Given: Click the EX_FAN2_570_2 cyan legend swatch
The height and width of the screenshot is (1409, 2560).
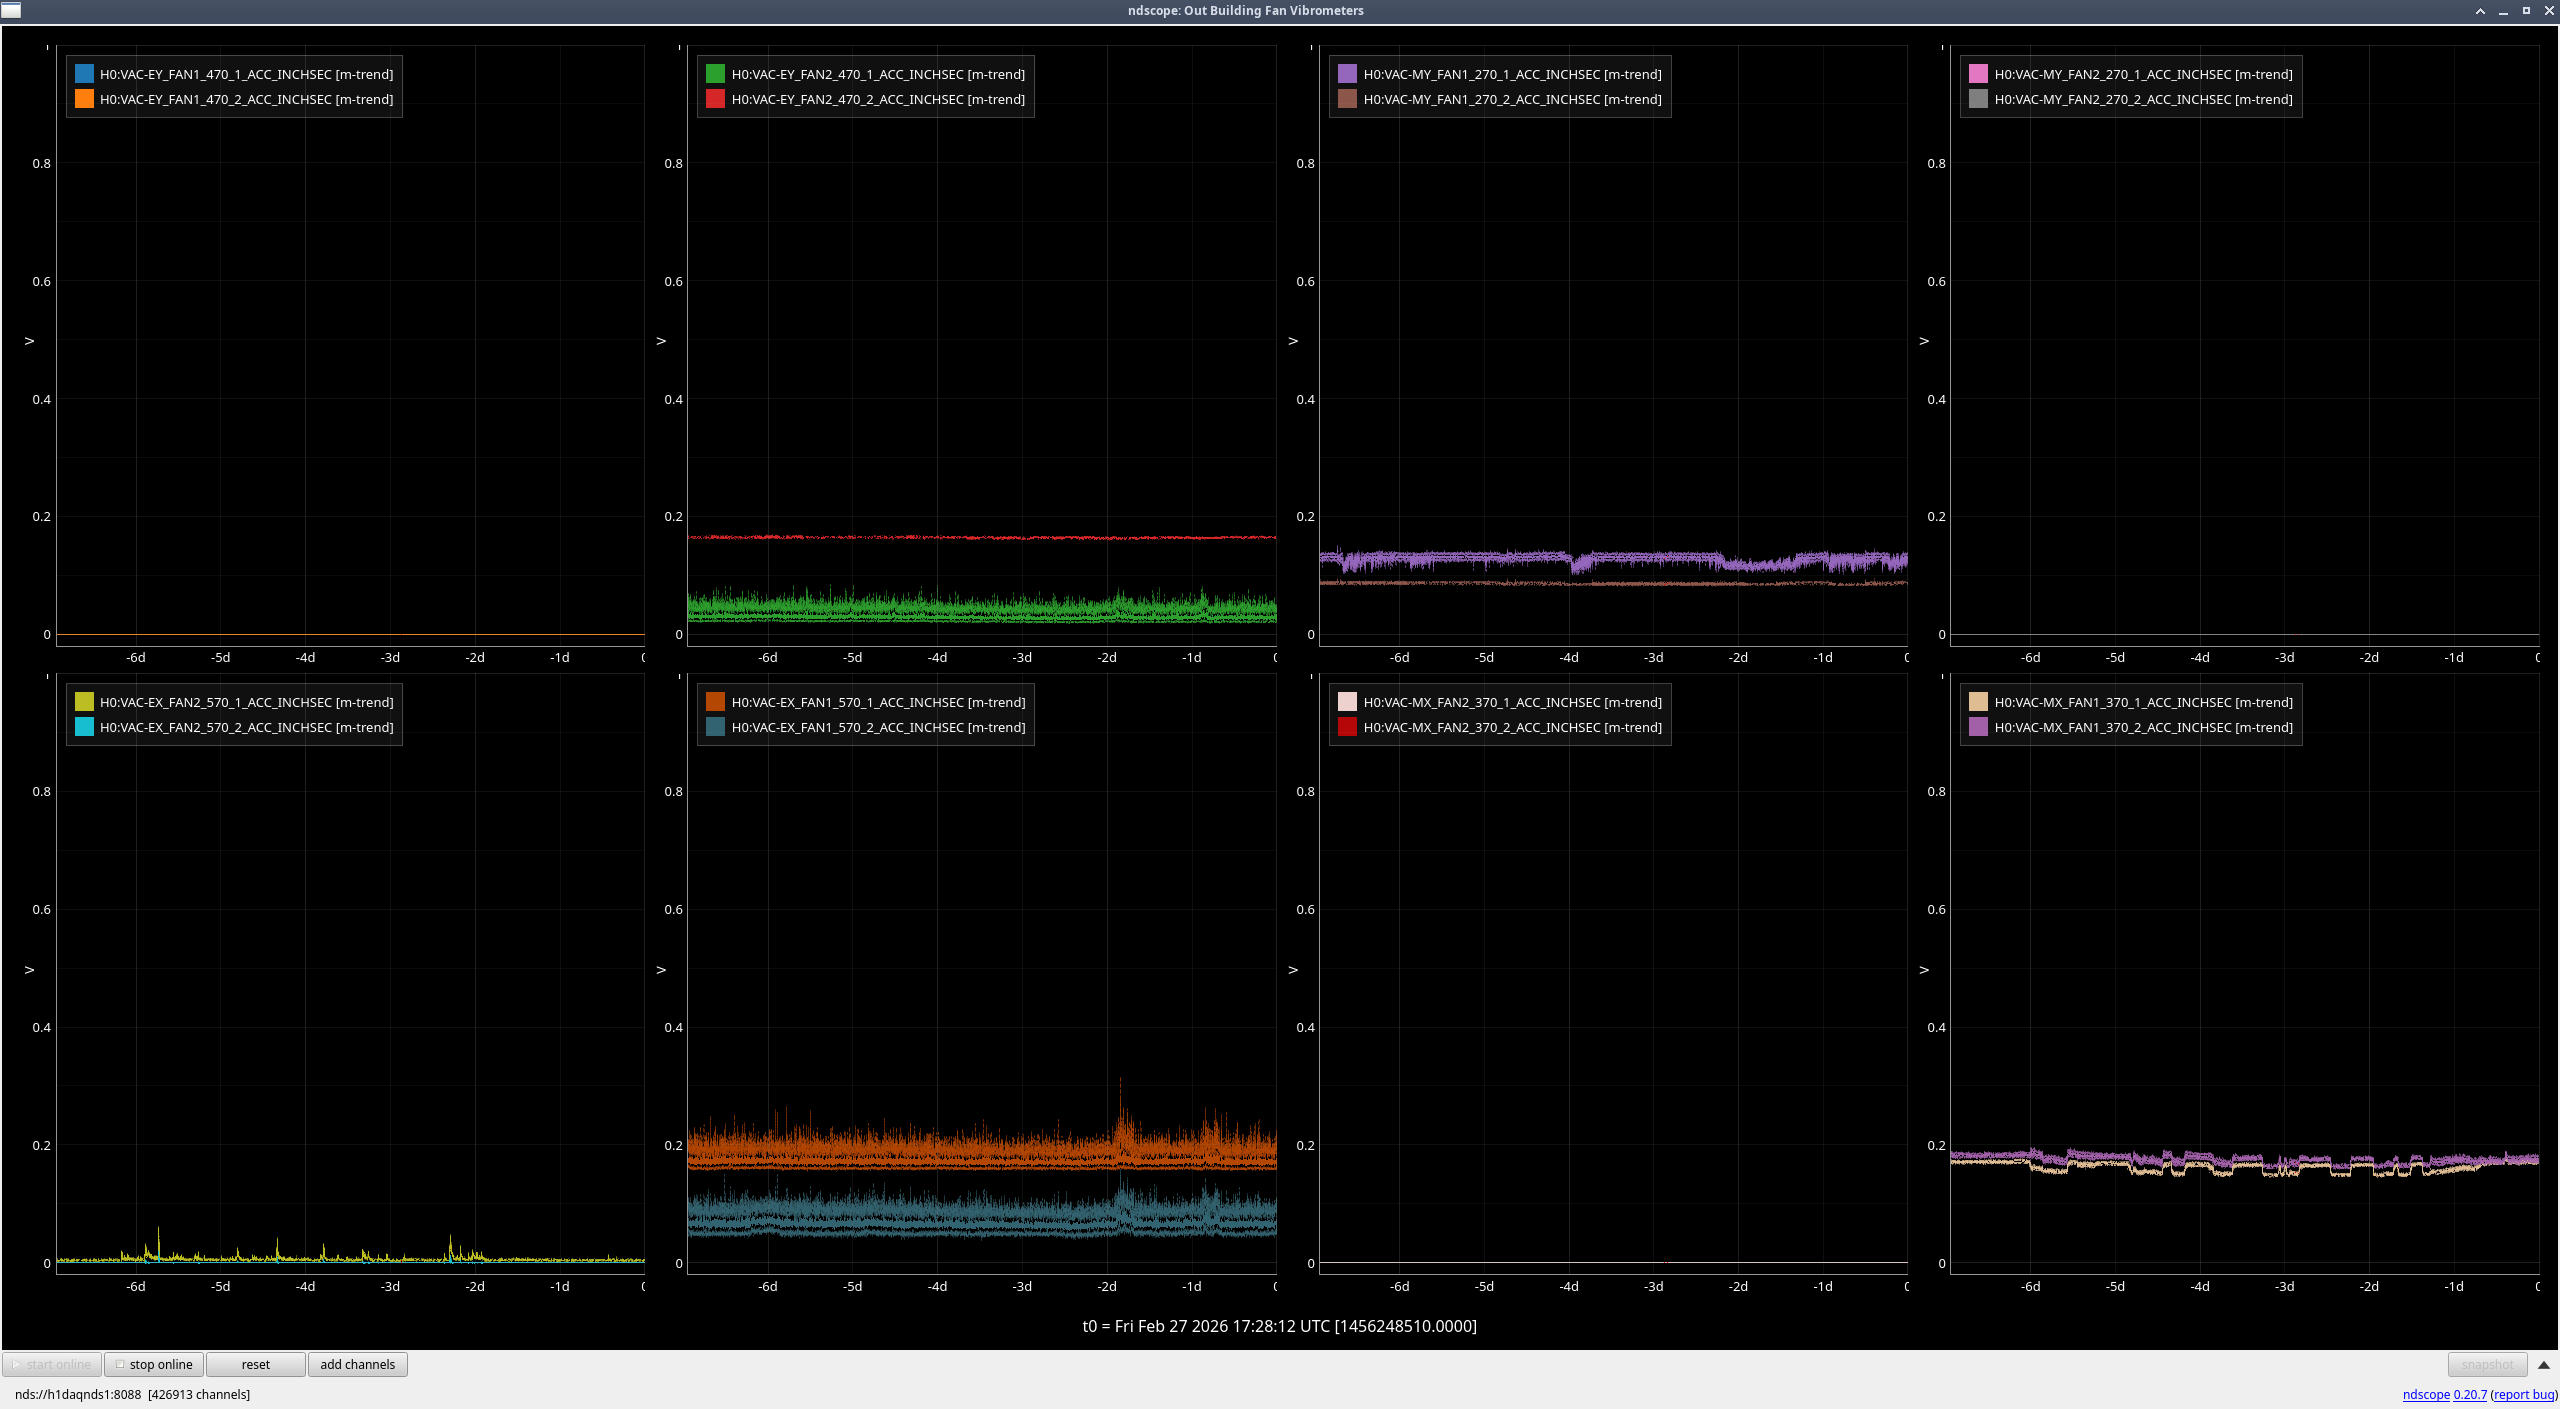Looking at the screenshot, I should pyautogui.click(x=84, y=727).
